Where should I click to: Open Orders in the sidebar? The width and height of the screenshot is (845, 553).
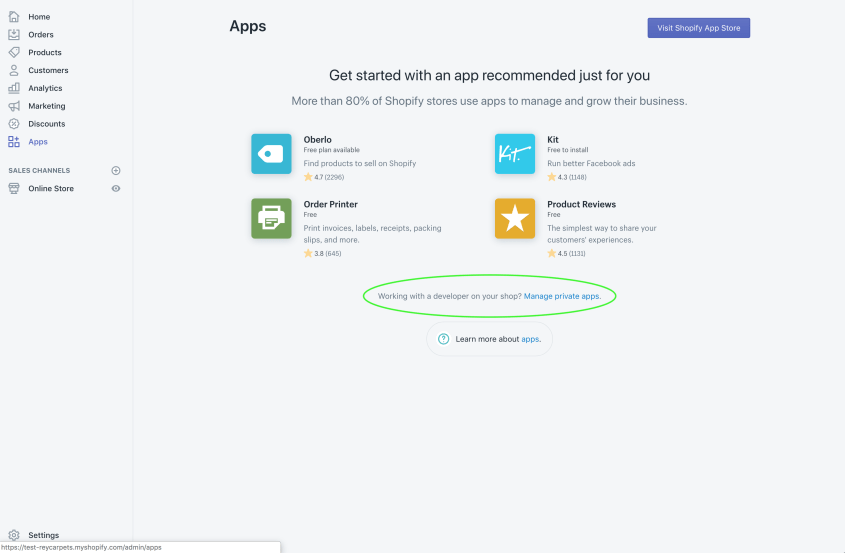coord(41,35)
